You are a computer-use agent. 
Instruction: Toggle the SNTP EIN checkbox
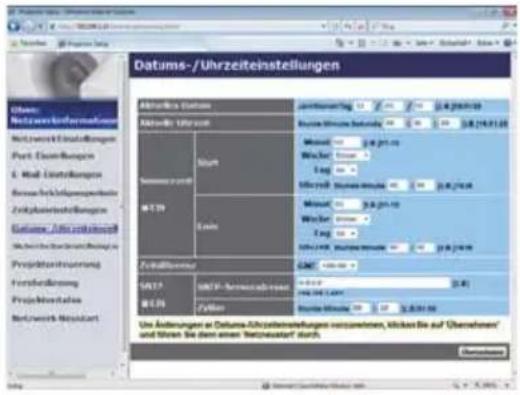coord(144,303)
